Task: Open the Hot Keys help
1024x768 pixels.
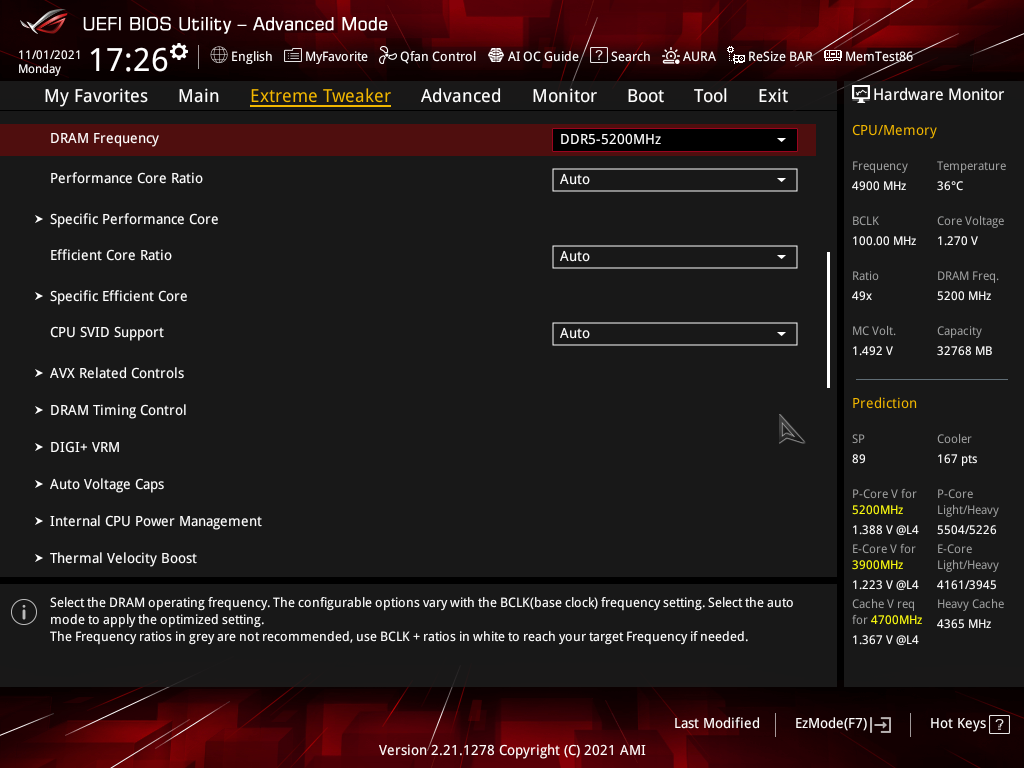Action: (969, 724)
